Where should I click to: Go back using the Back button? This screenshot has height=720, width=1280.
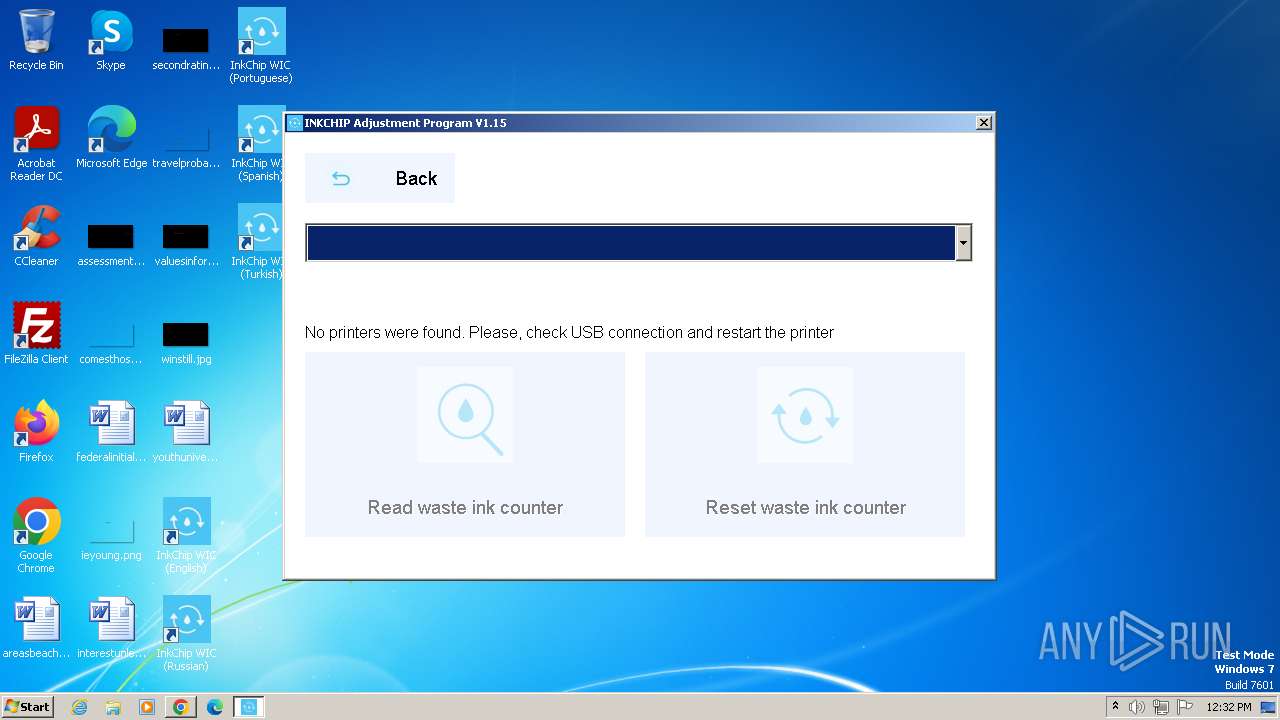click(x=379, y=178)
